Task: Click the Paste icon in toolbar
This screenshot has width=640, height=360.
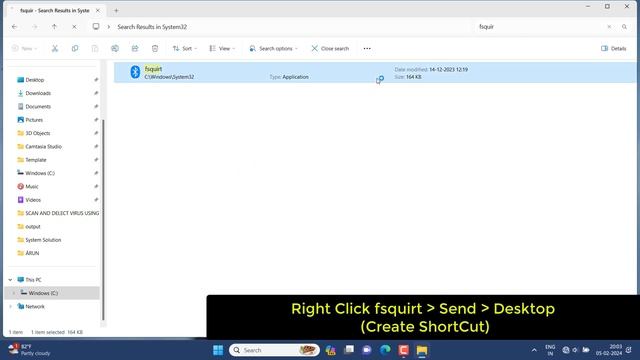Action: (95, 49)
